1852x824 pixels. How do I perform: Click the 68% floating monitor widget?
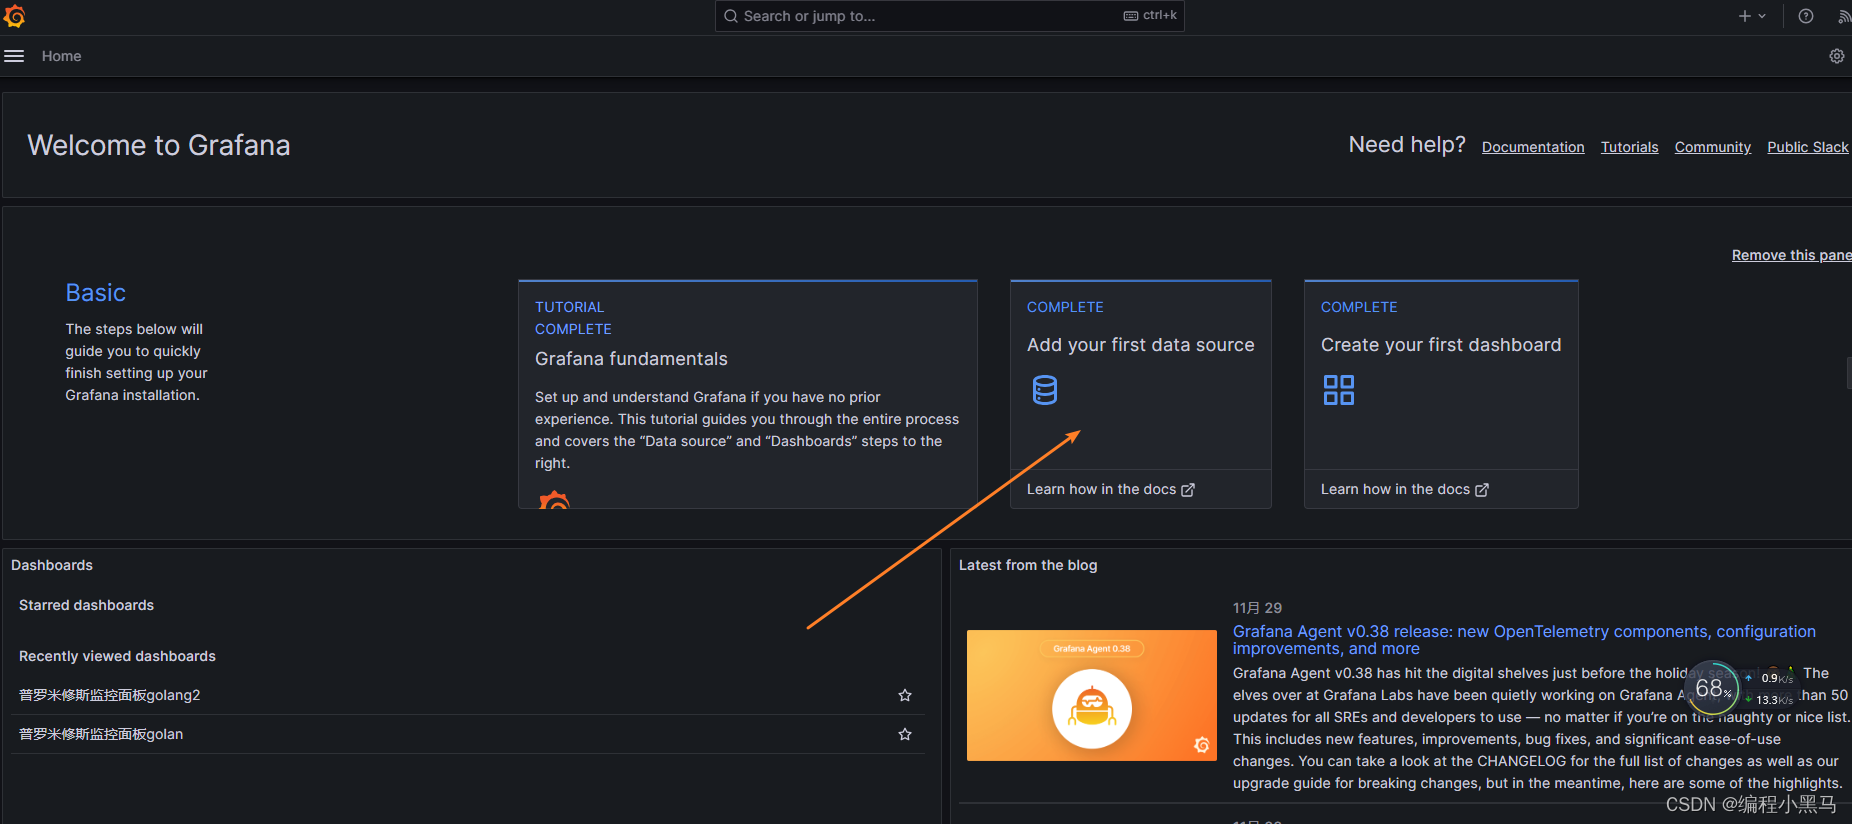click(1712, 688)
